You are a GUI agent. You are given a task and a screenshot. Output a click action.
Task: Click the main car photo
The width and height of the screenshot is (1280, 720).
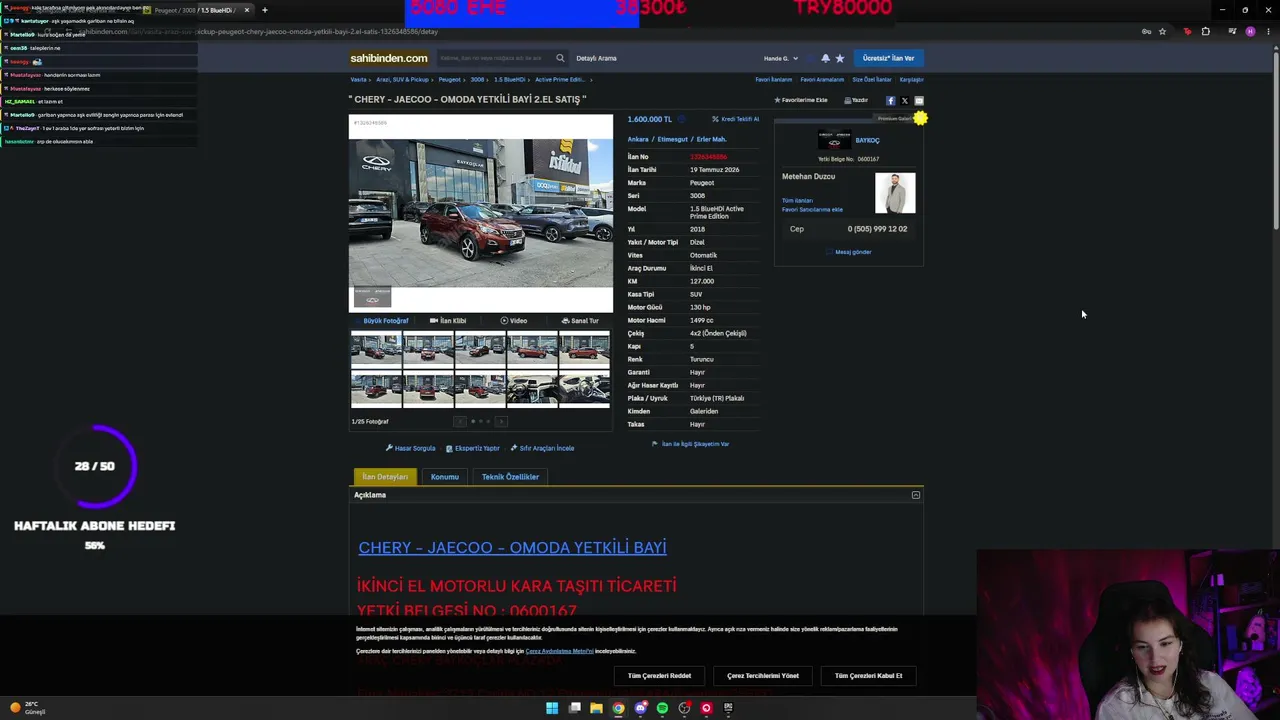coord(481,213)
